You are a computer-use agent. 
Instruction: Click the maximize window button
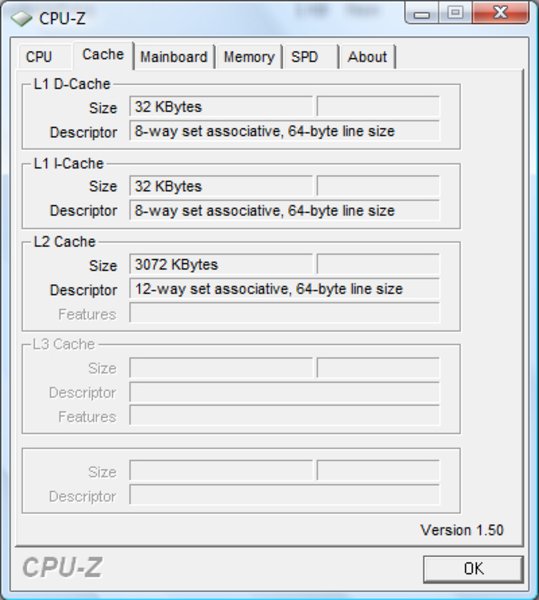click(455, 13)
